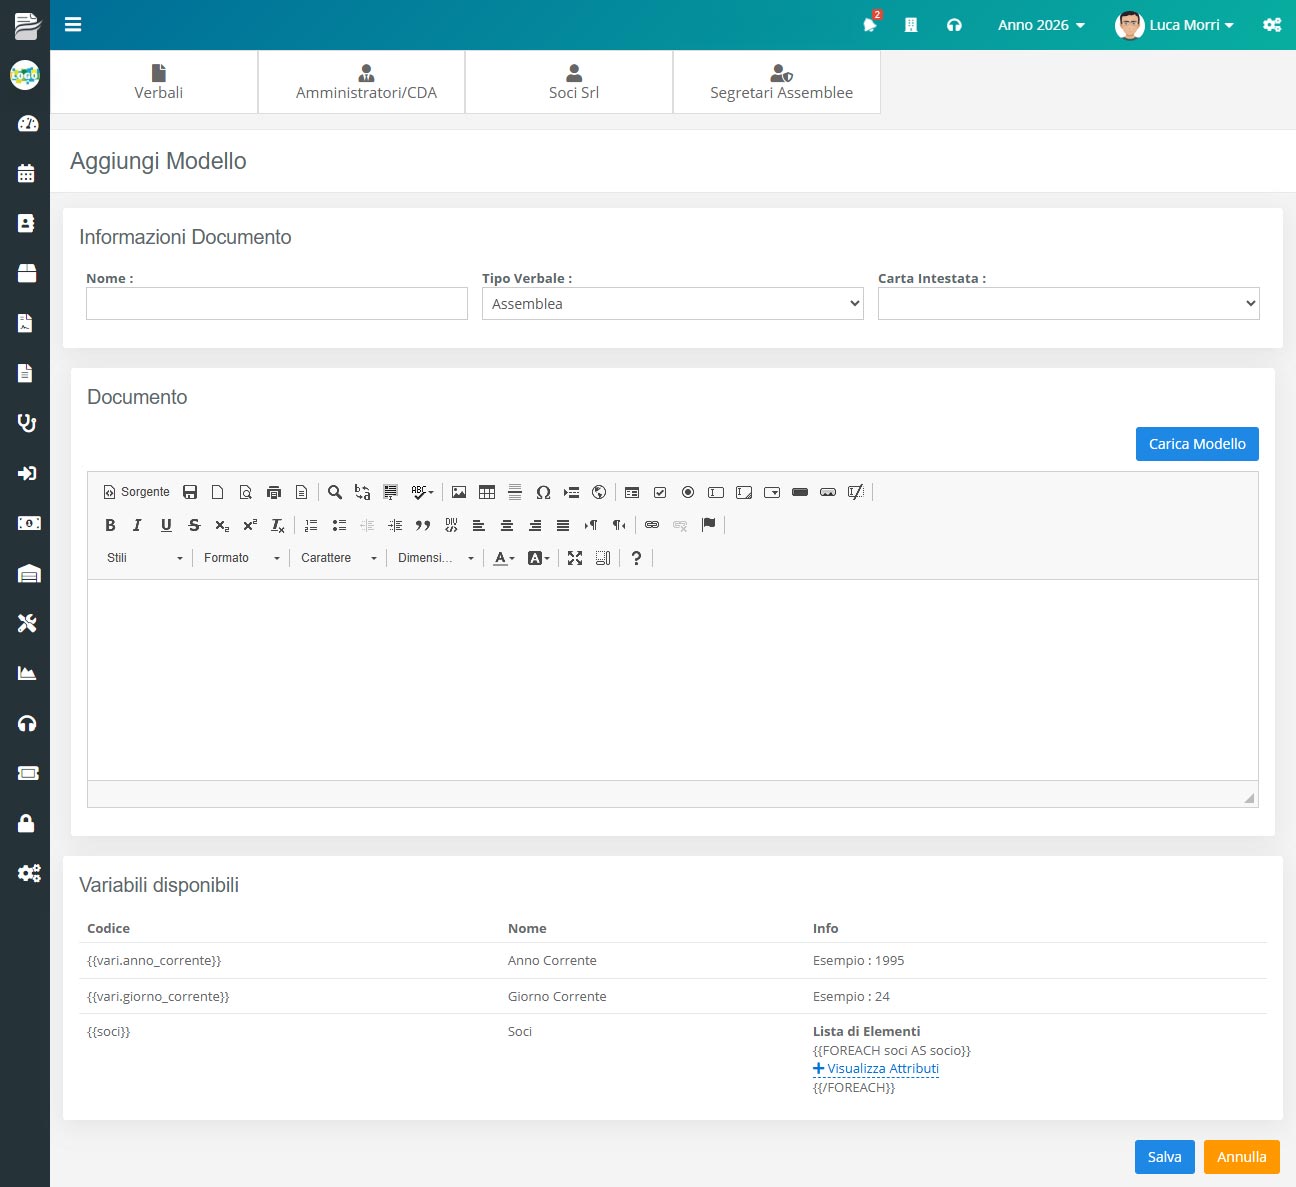Open the Carta Intestata dropdown
The width and height of the screenshot is (1296, 1187).
pos(1068,304)
